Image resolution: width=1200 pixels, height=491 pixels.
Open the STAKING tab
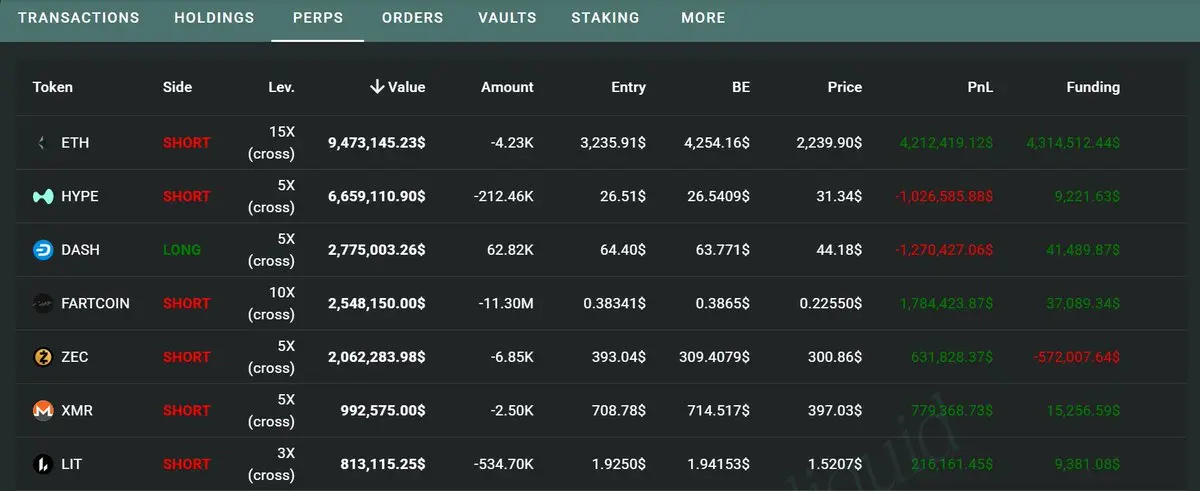(605, 18)
